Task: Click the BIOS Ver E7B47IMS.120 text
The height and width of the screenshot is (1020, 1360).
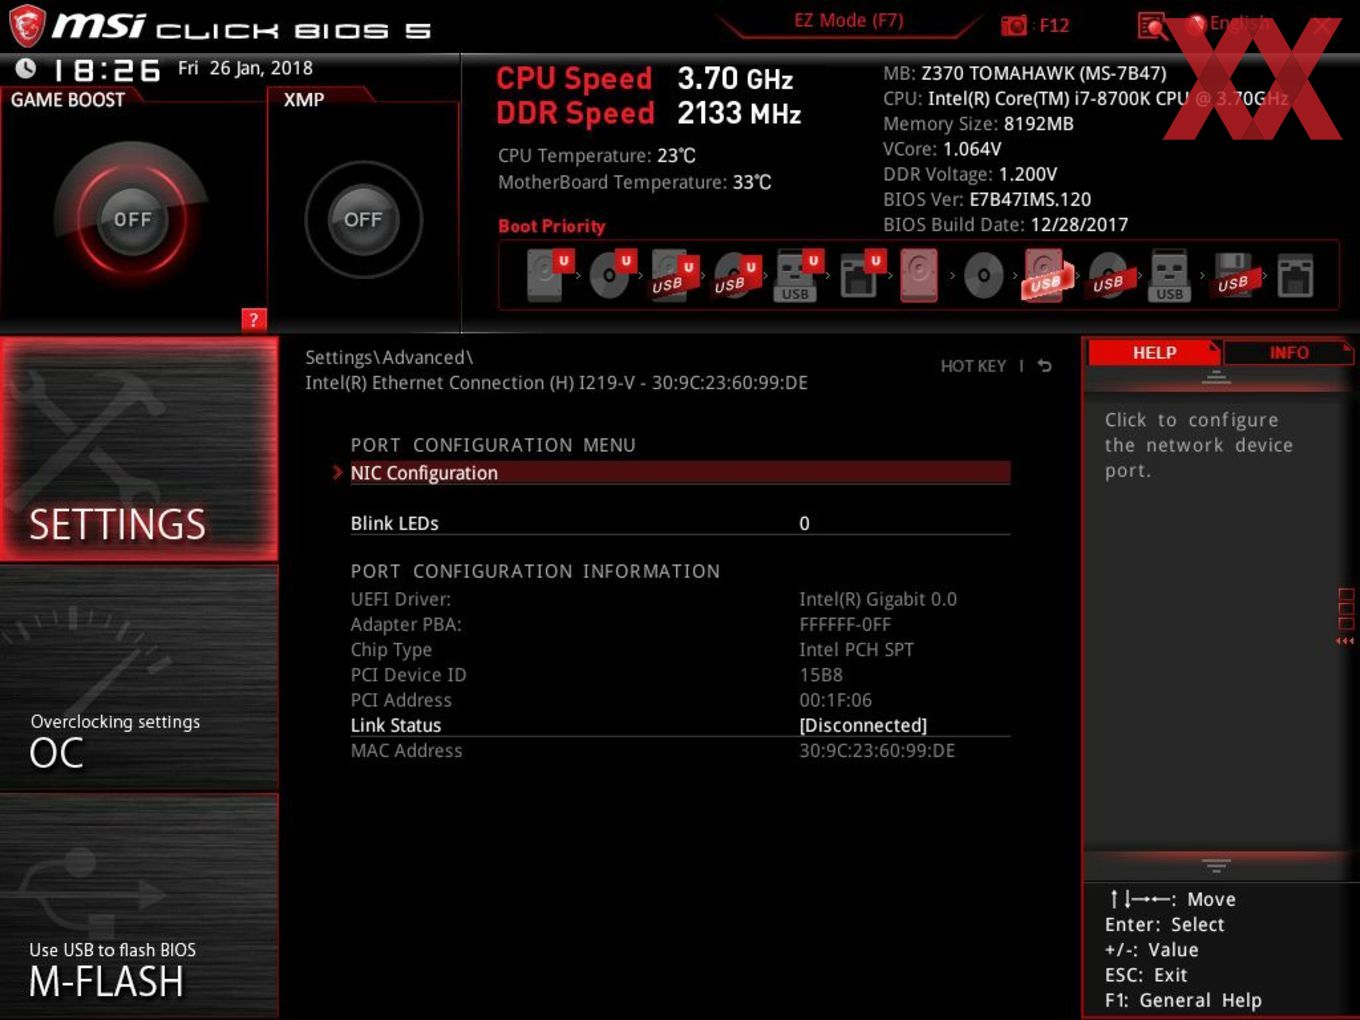Action: [987, 199]
